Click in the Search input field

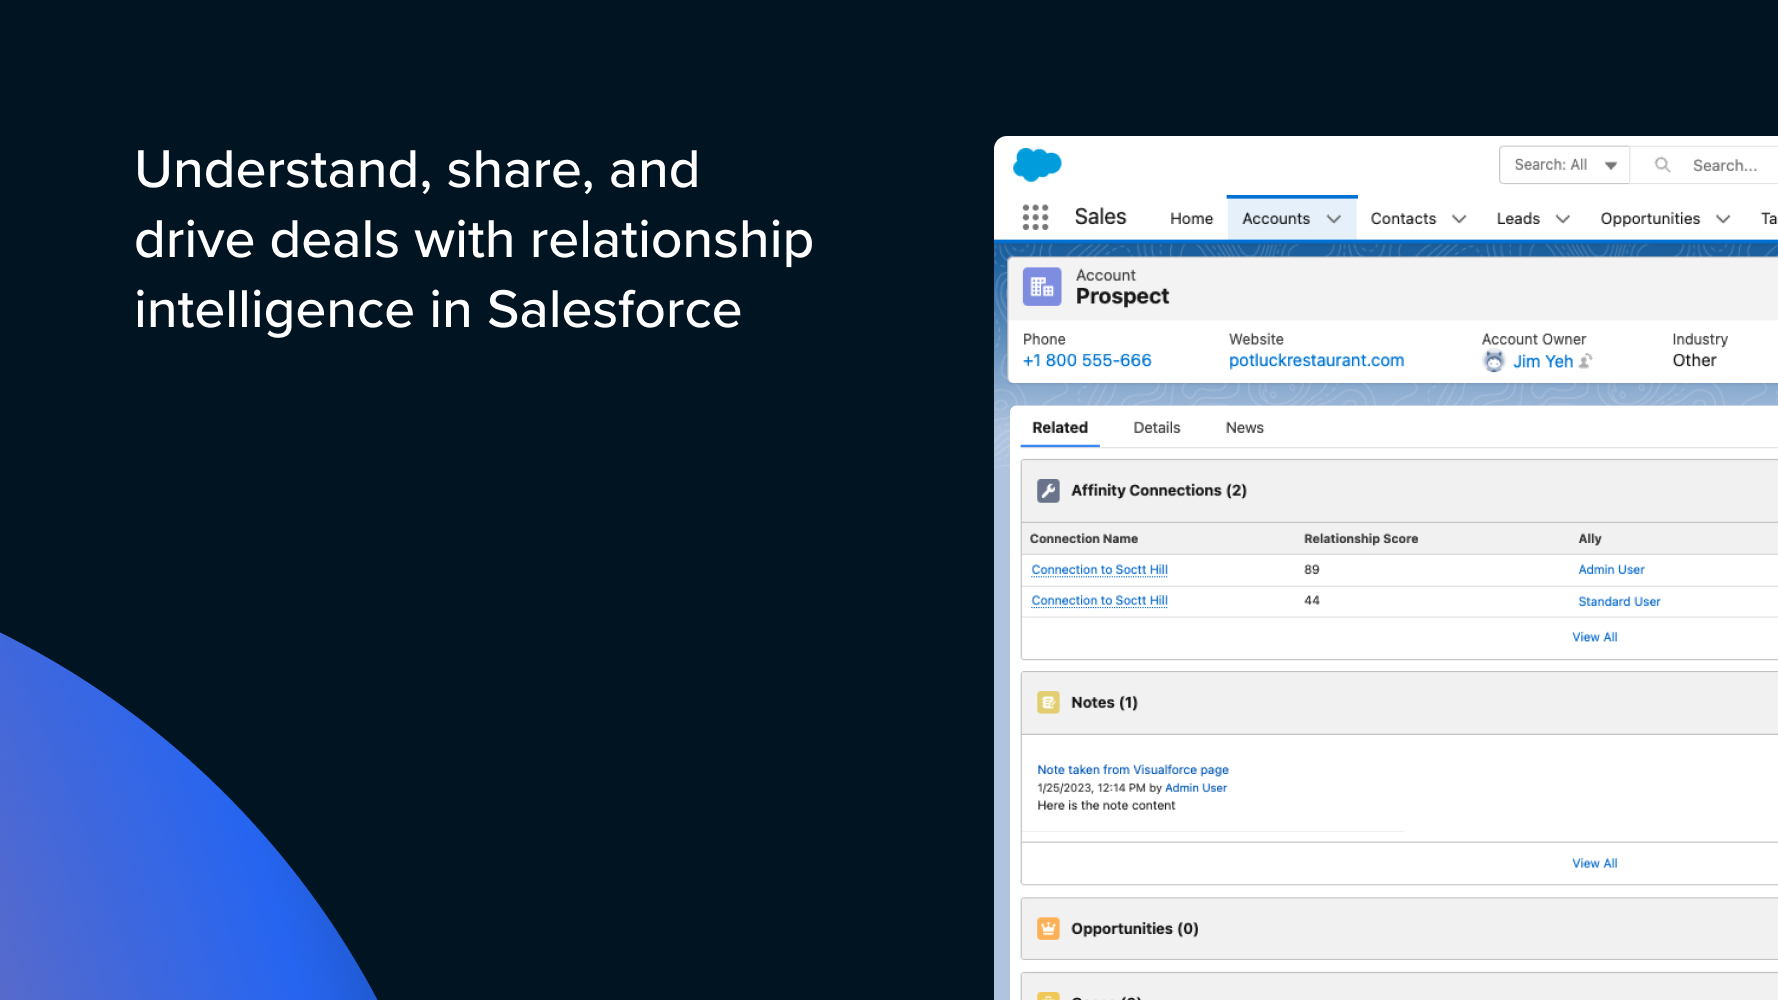(x=1727, y=165)
